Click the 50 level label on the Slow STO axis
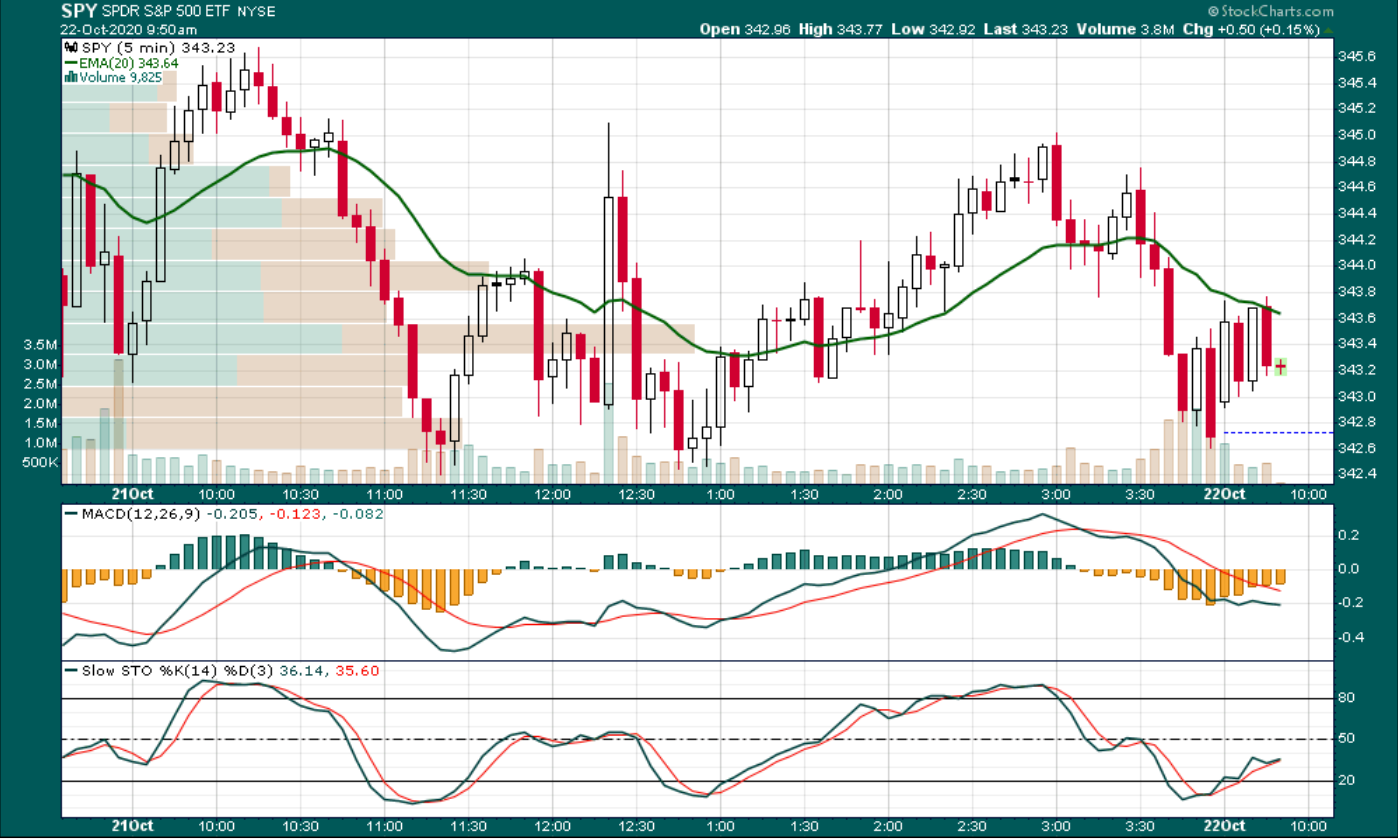 pyautogui.click(x=1346, y=739)
